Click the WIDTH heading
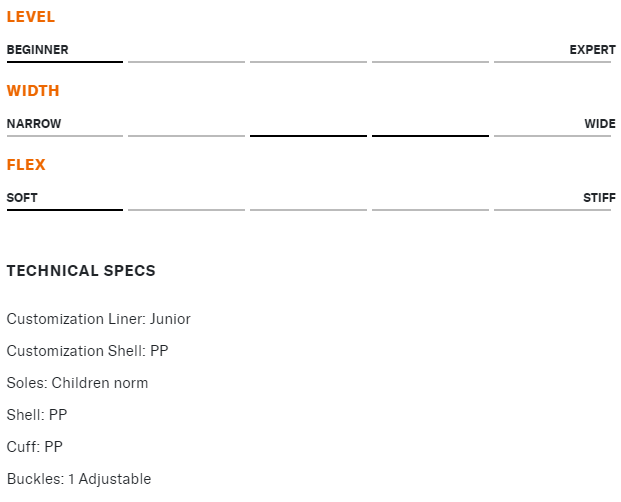Viewport: 621px width, 502px height. (x=33, y=91)
